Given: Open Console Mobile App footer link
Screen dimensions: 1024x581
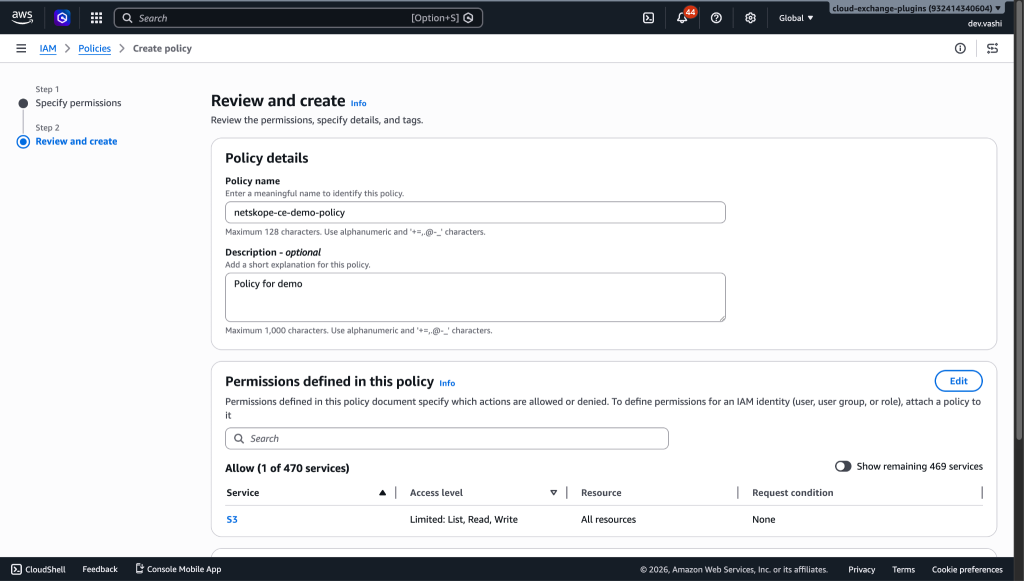Looking at the screenshot, I should pos(178,569).
